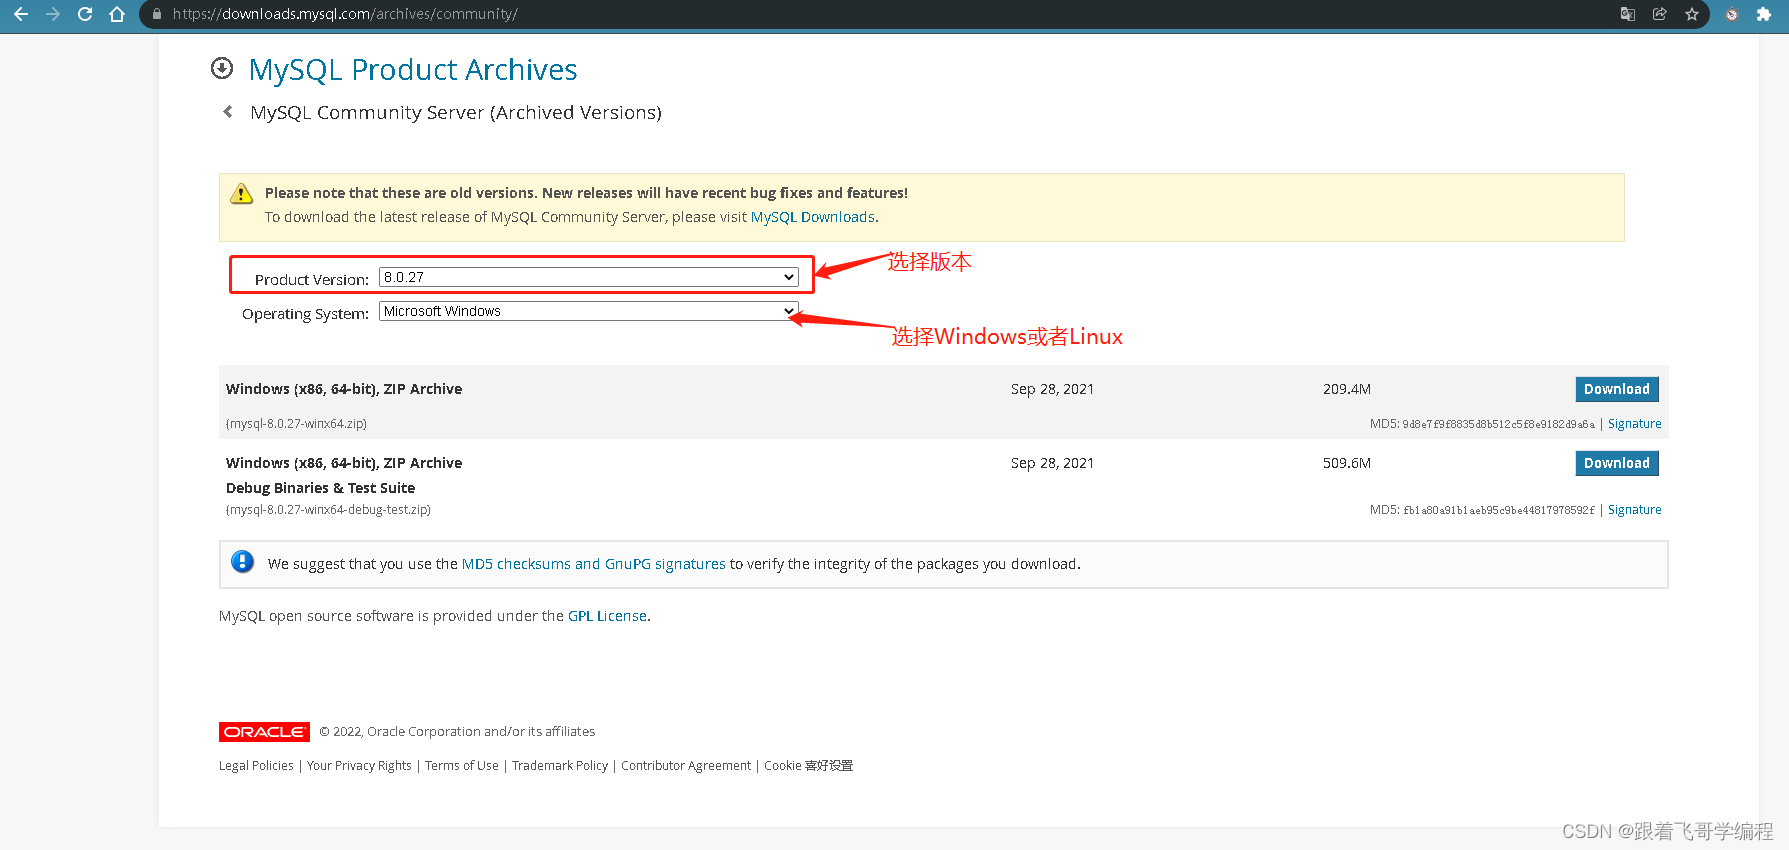1789x850 pixels.
Task: Open Terms of Use footer link
Action: tap(462, 766)
